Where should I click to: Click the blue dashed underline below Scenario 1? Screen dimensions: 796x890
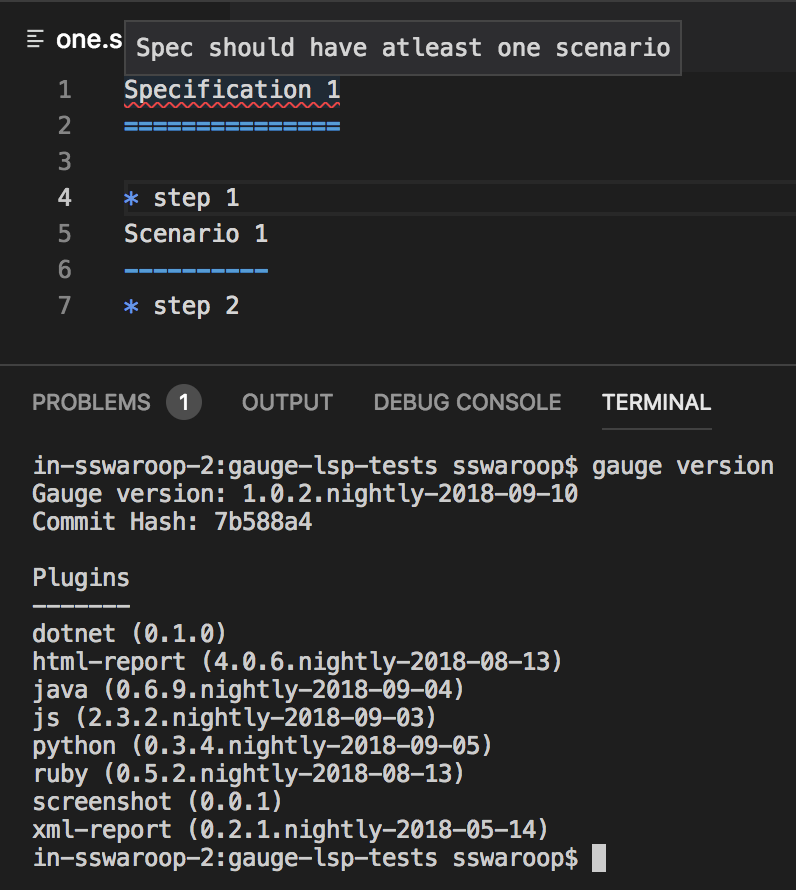tap(194, 268)
